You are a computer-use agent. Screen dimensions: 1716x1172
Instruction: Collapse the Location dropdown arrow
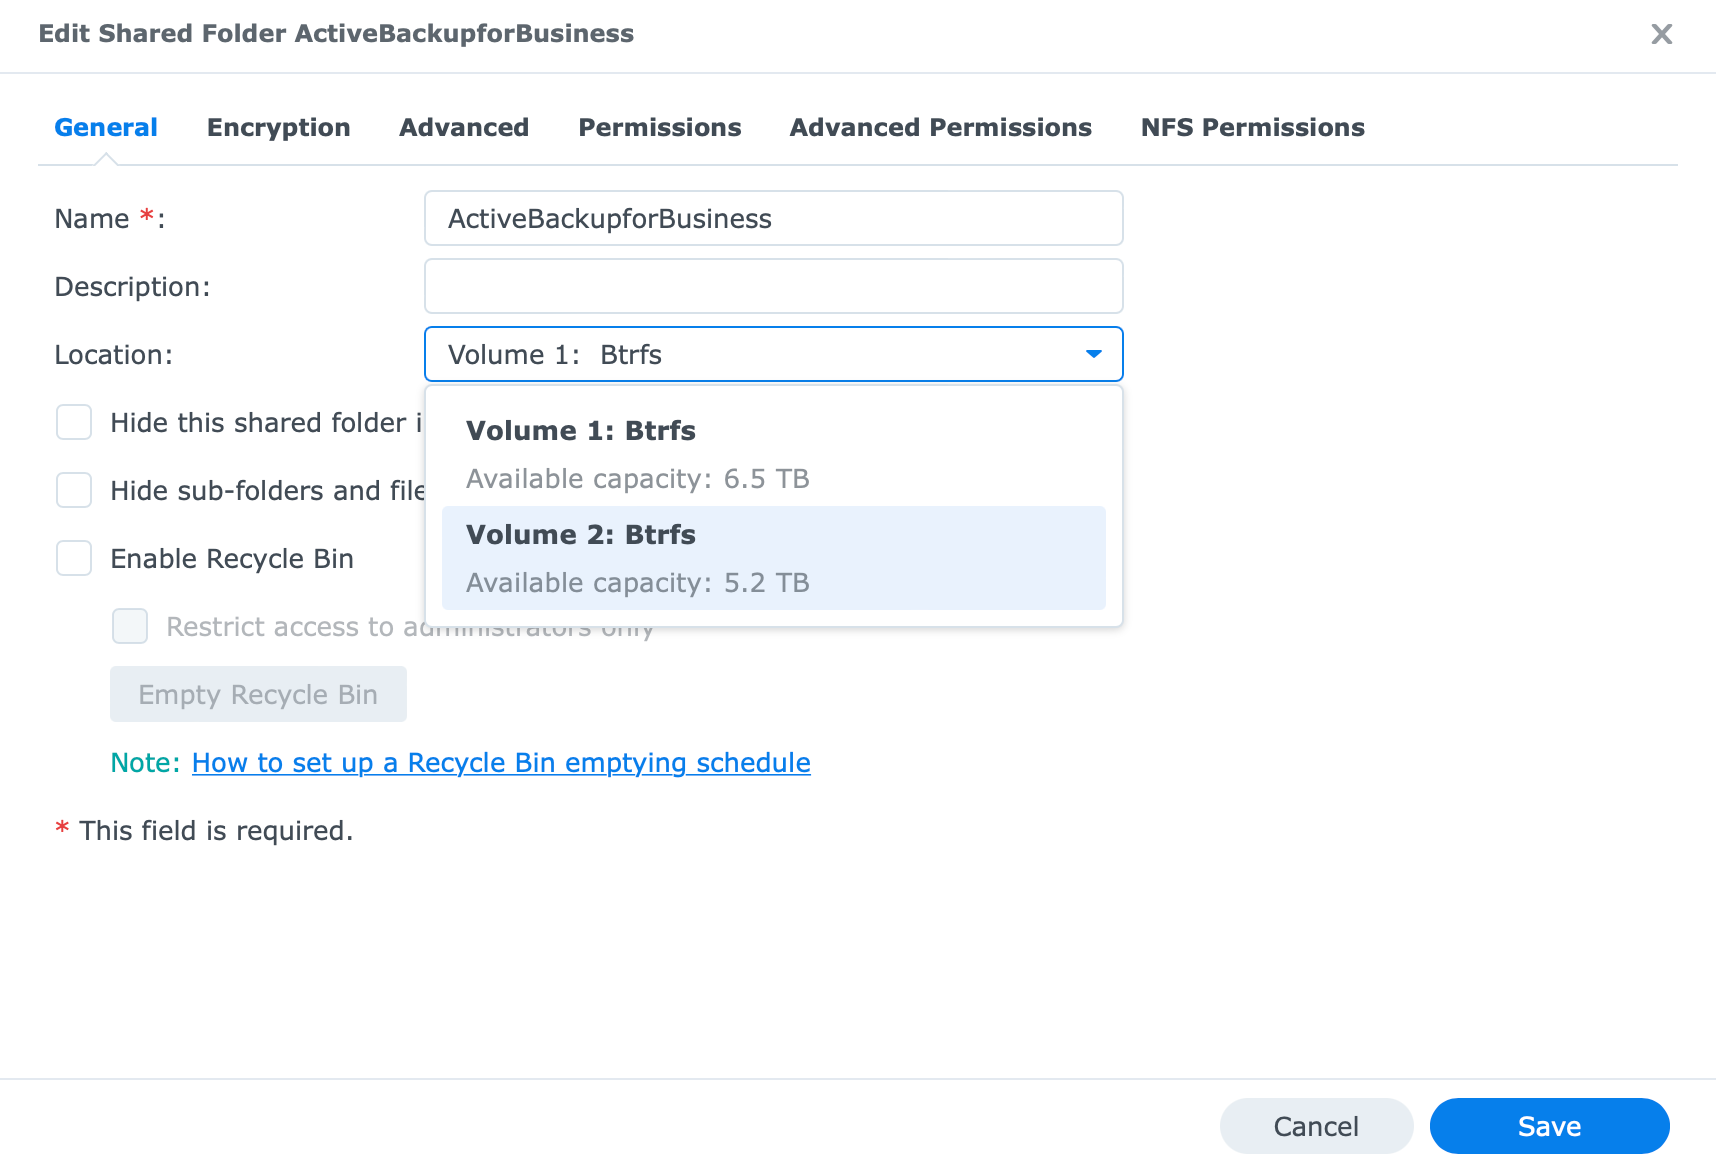1093,354
